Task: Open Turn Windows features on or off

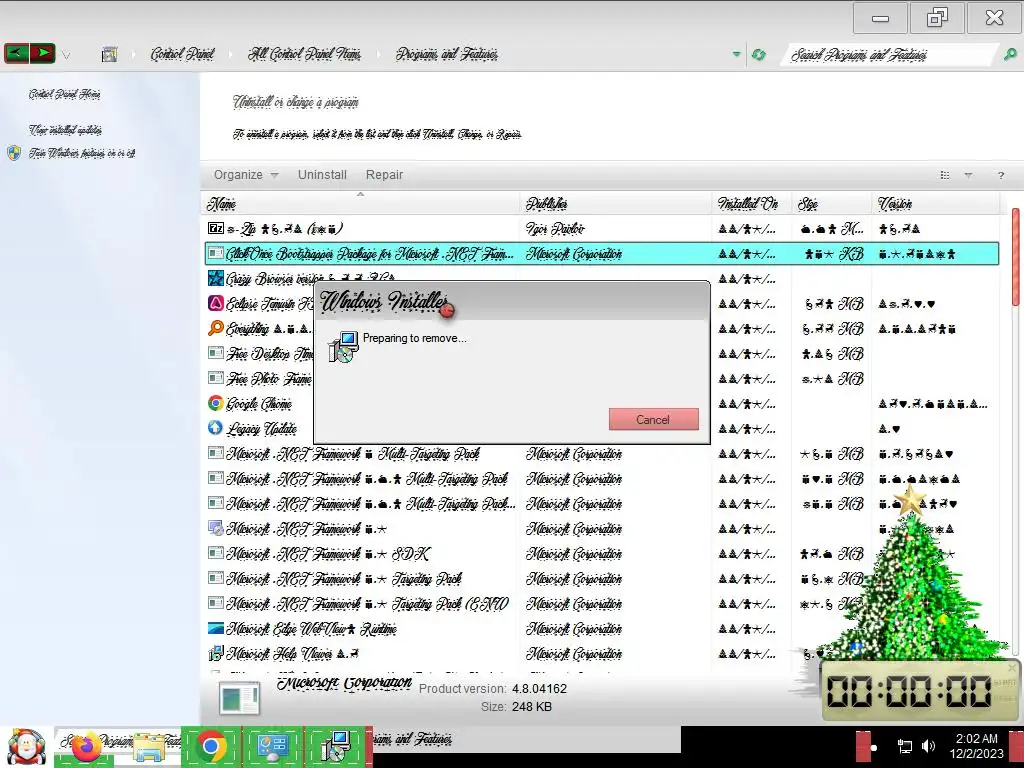Action: point(82,153)
